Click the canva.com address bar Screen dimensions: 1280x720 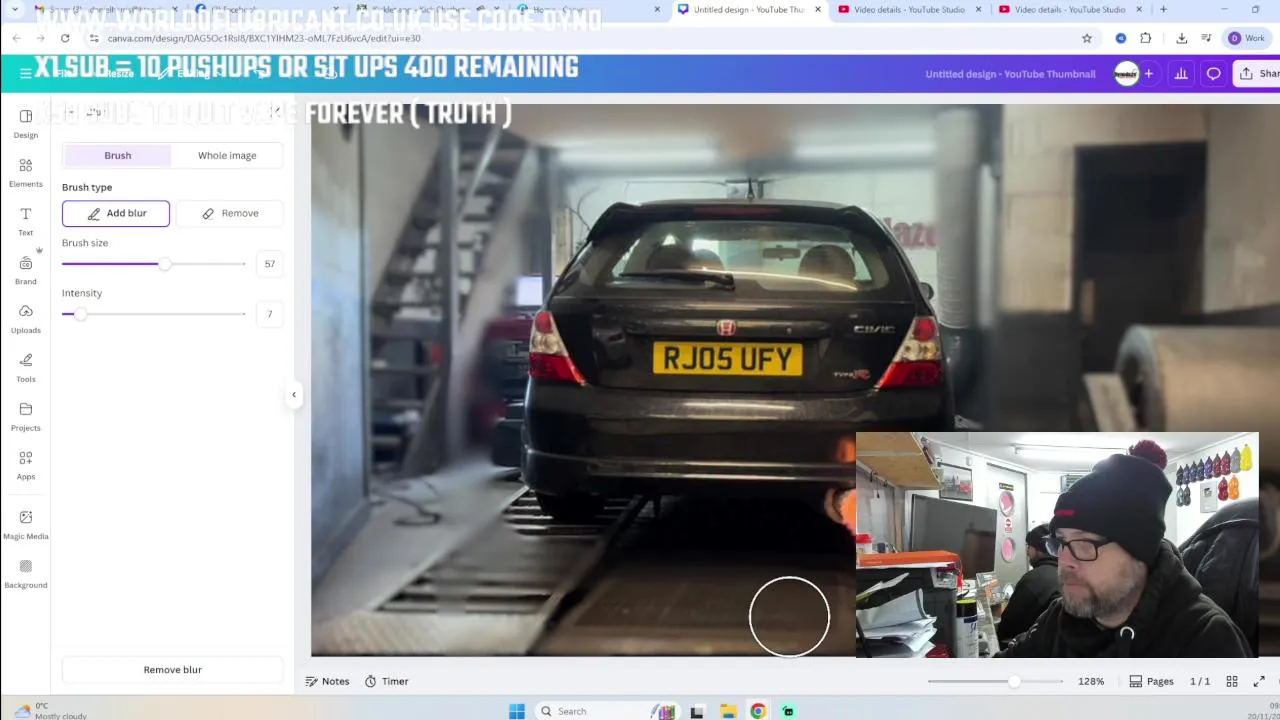(580, 38)
